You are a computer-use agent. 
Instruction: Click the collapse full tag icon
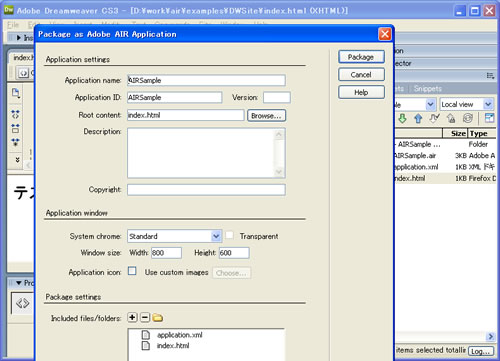pos(15,114)
